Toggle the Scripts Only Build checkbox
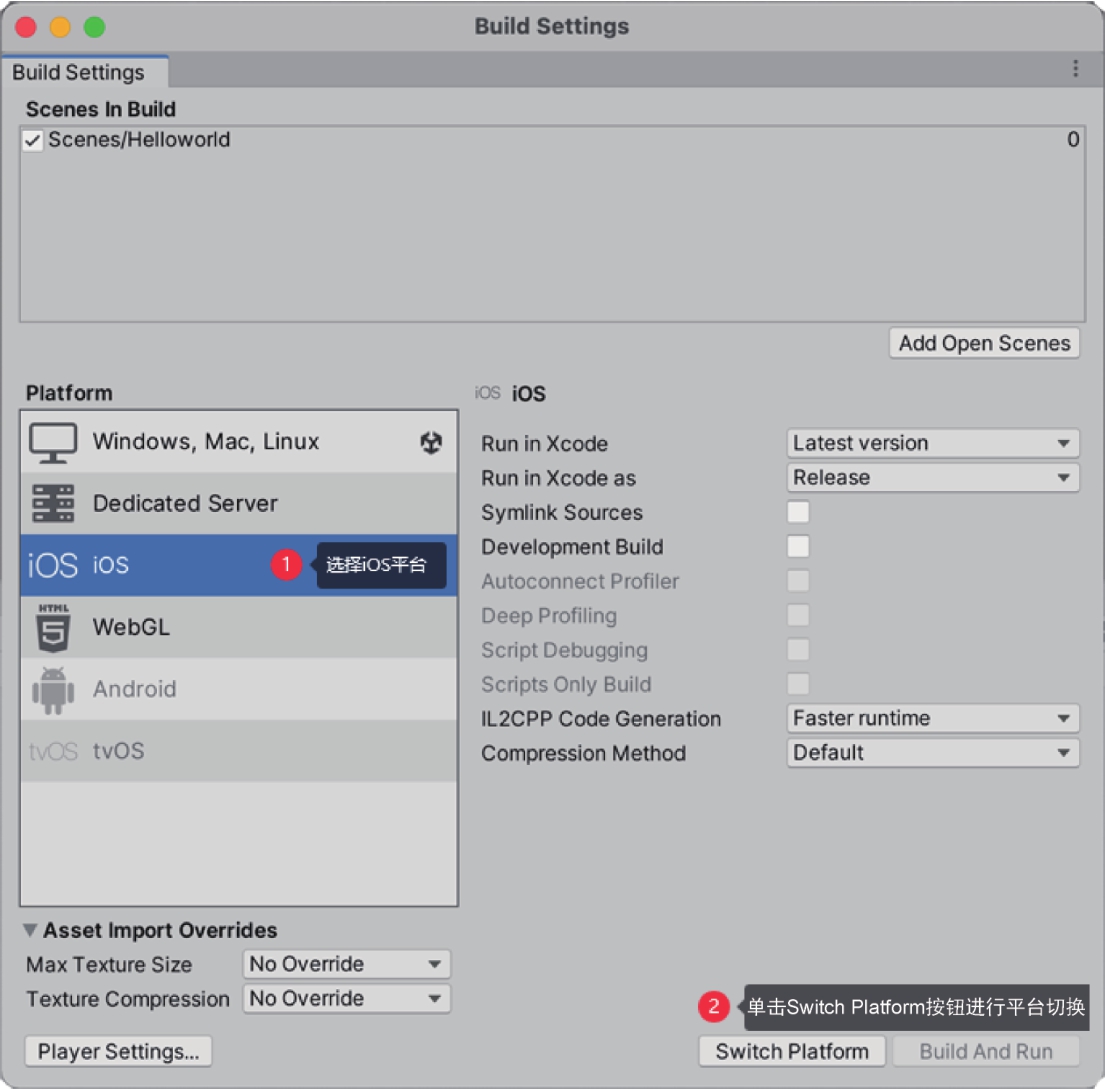The image size is (1105, 1089). [798, 684]
